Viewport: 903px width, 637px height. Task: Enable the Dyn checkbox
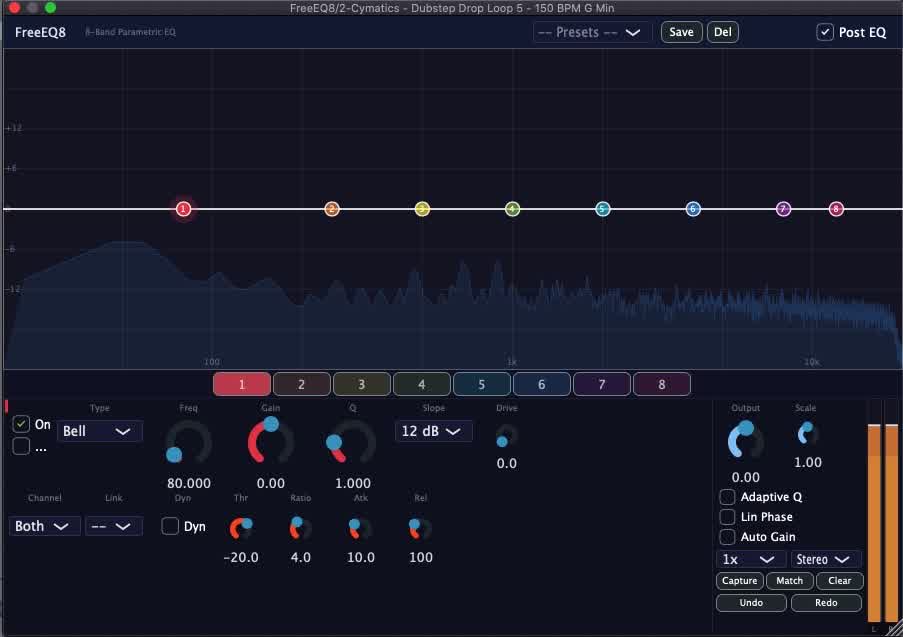coord(170,526)
